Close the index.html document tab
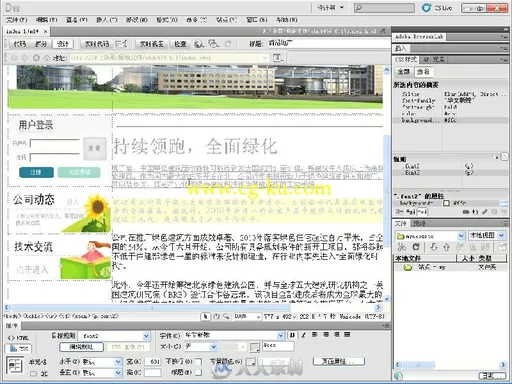 point(46,32)
